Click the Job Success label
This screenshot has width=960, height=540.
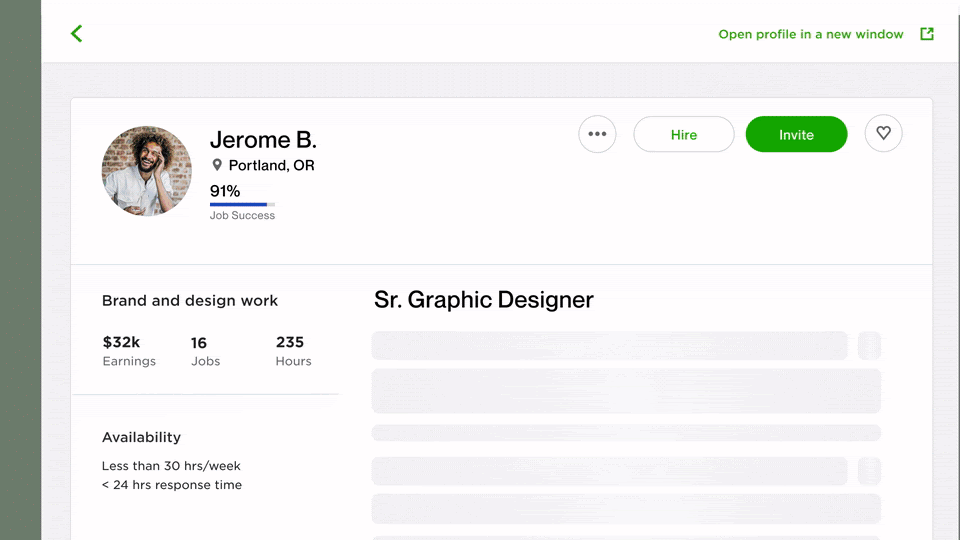coord(242,216)
